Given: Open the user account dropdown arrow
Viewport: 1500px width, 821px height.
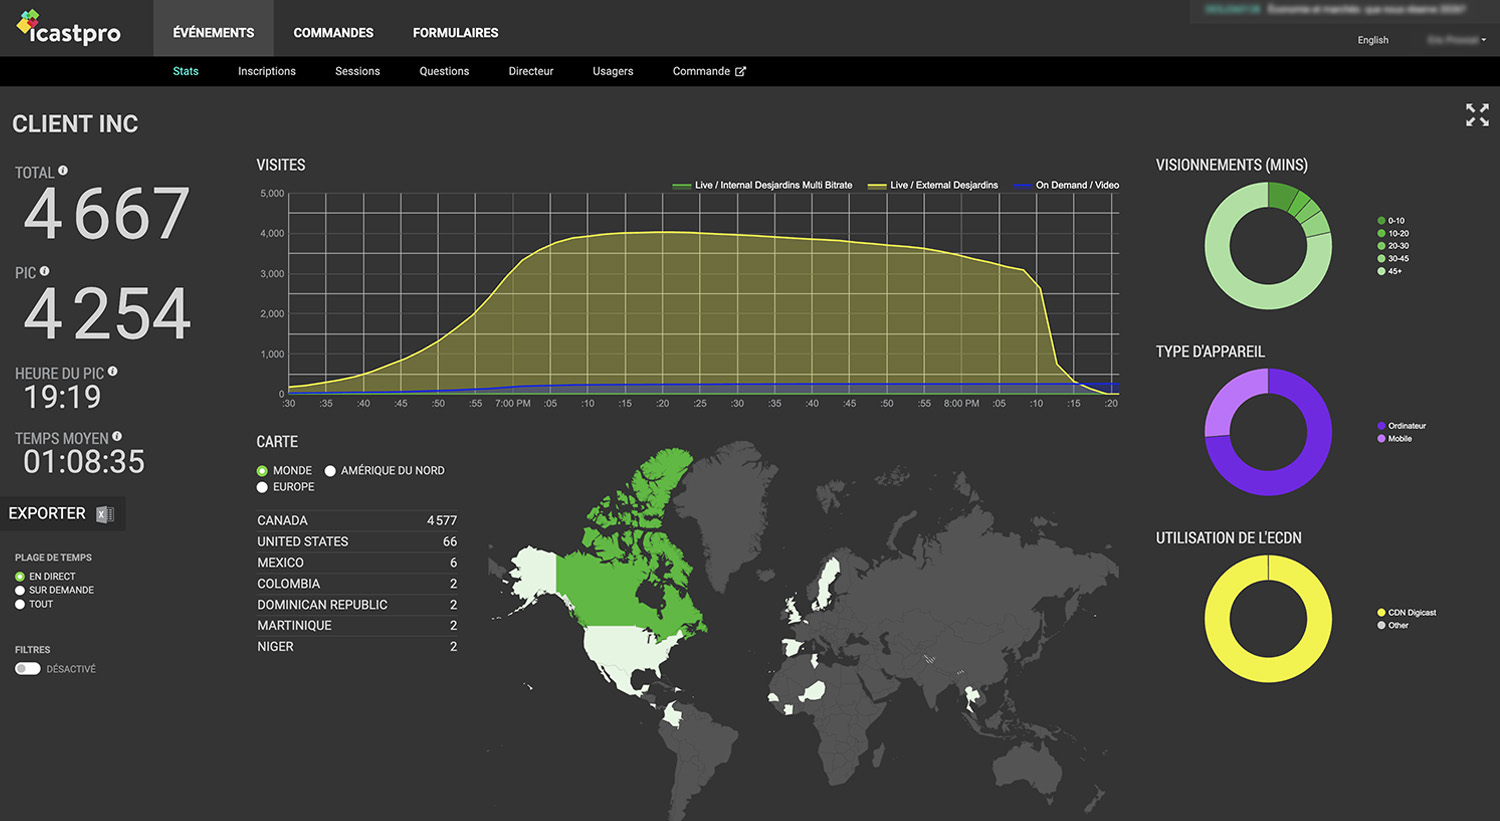Looking at the screenshot, I should click(x=1484, y=40).
